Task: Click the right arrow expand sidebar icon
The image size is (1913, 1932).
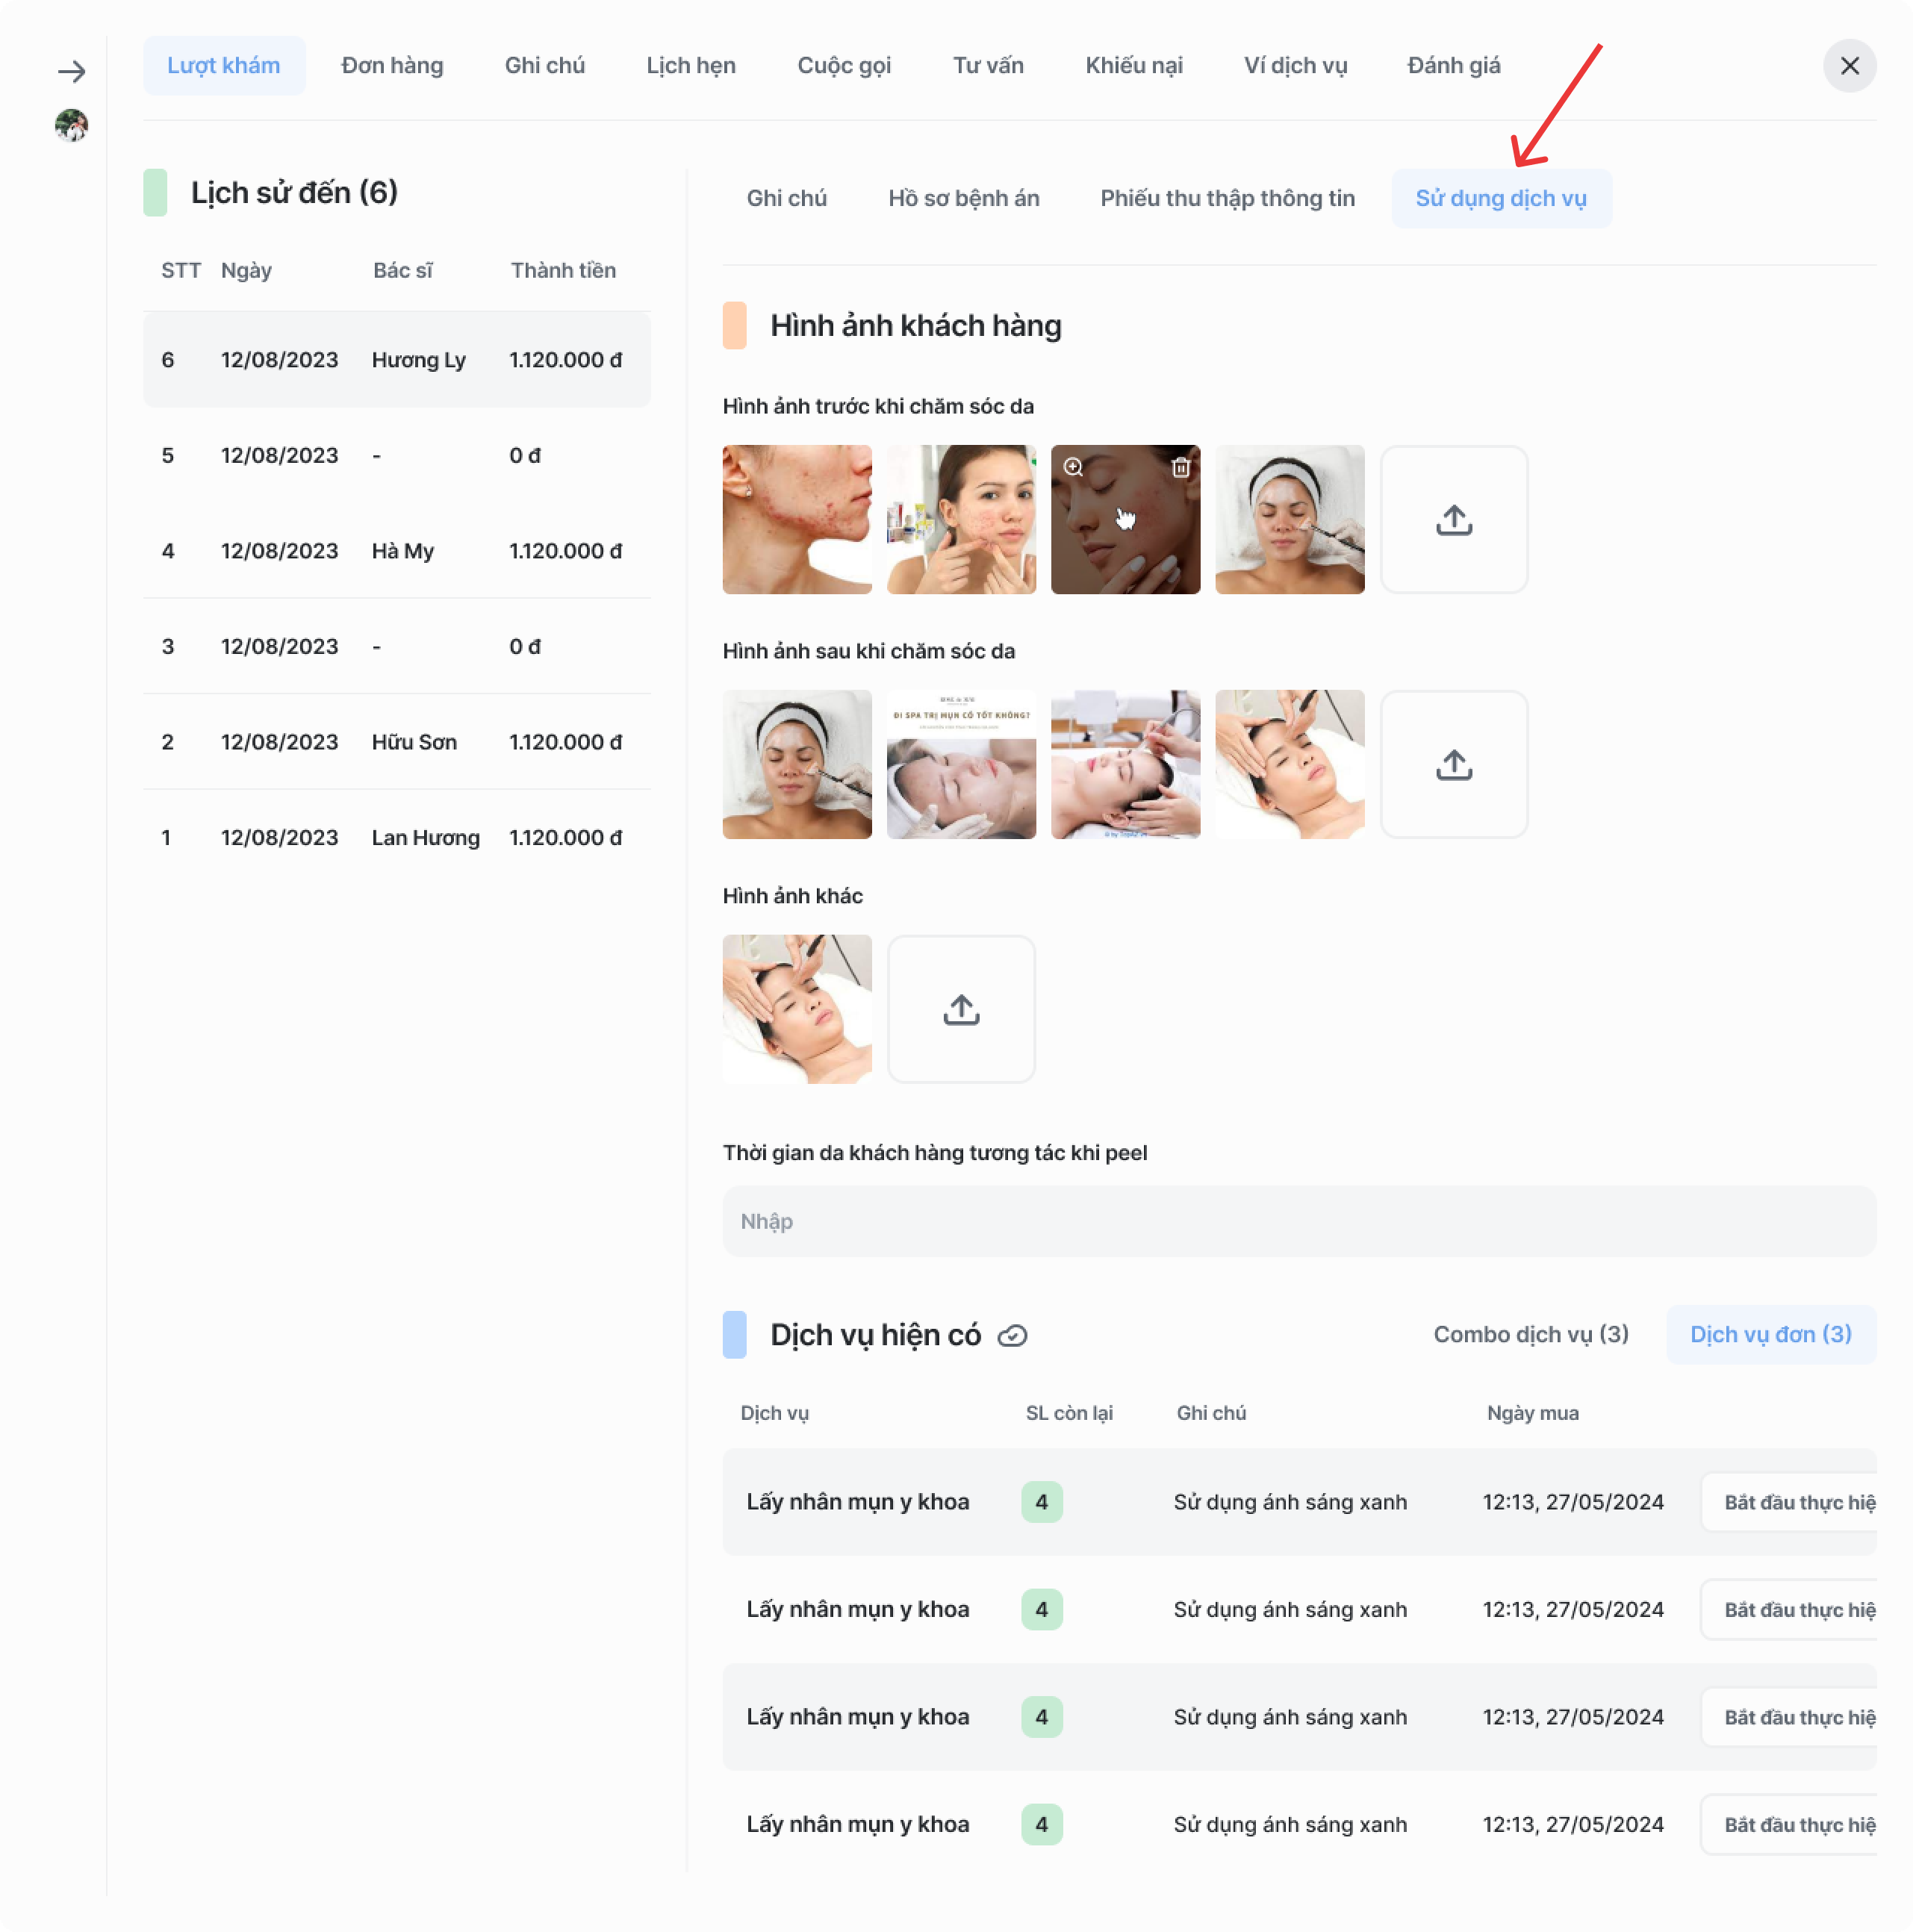Action: (71, 71)
